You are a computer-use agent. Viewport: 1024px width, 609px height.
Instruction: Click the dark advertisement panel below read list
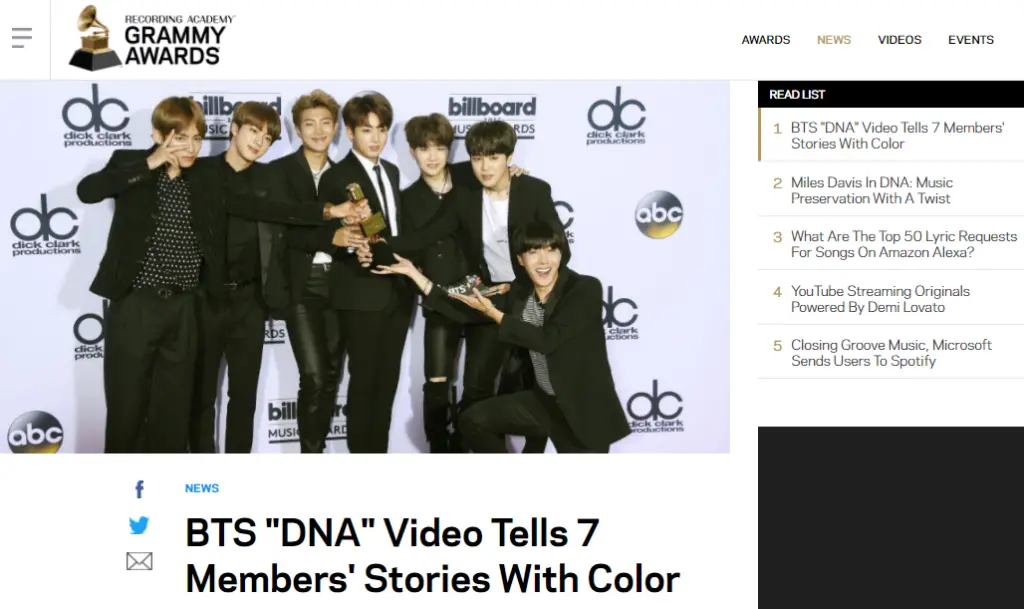click(891, 518)
